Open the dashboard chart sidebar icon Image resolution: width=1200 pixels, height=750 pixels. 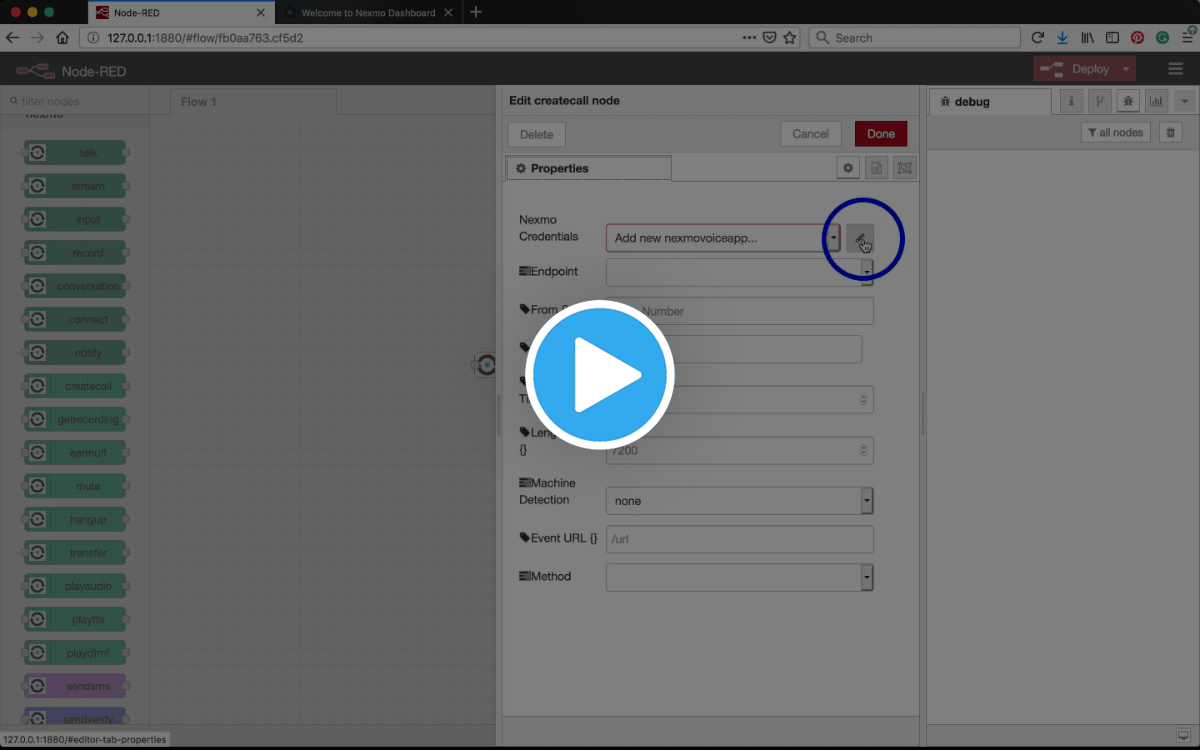click(1157, 101)
